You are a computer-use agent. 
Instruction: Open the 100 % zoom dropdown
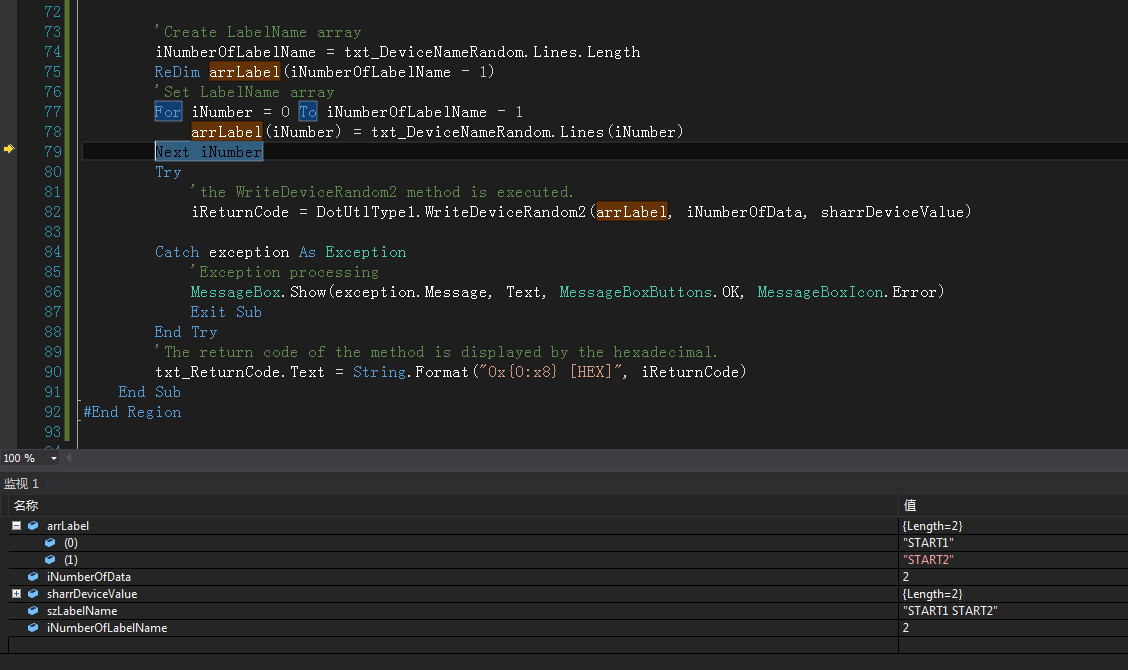[54, 459]
